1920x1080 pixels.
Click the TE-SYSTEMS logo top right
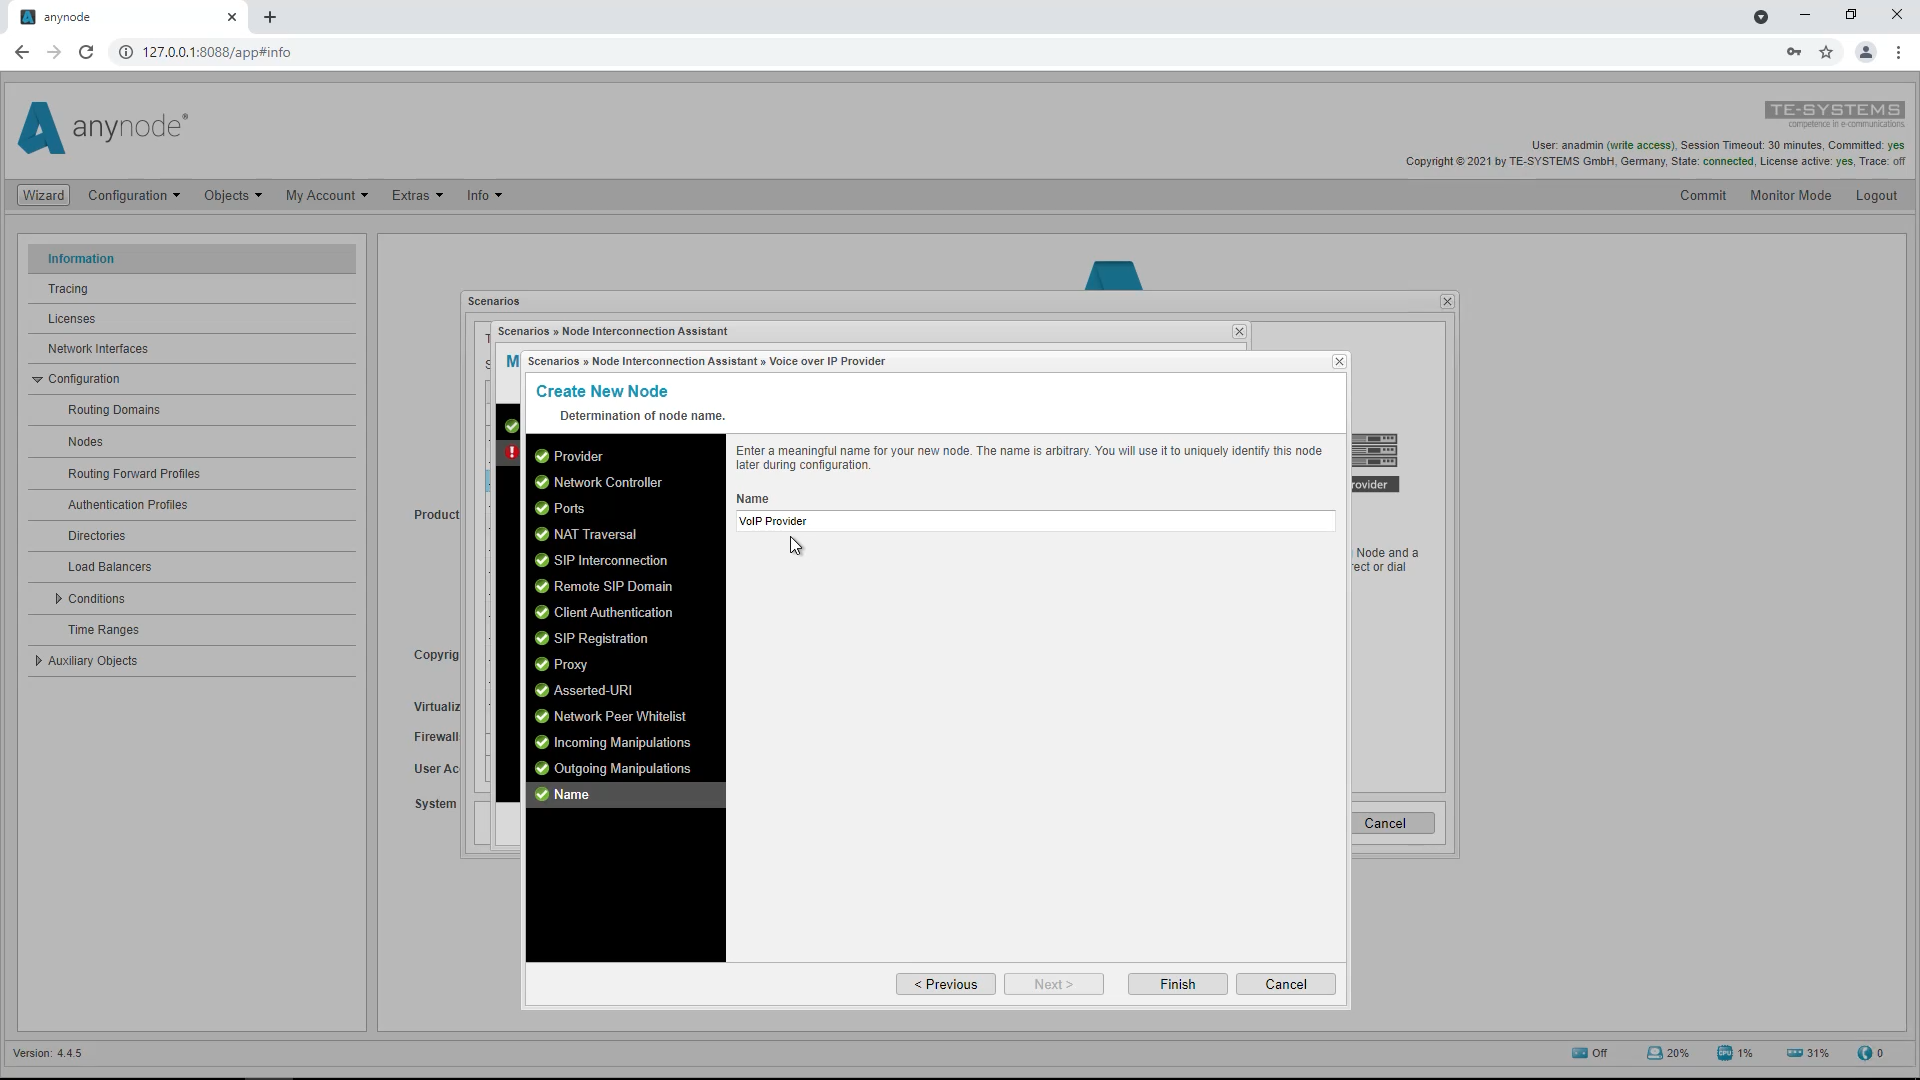[1835, 114]
